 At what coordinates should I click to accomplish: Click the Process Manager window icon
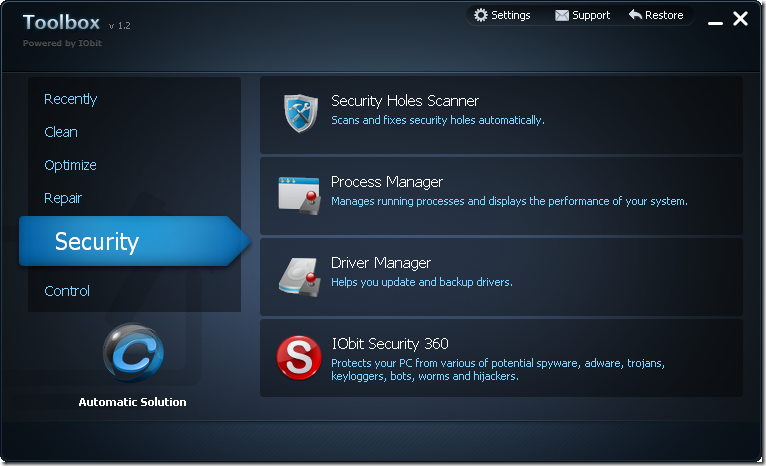(x=299, y=196)
